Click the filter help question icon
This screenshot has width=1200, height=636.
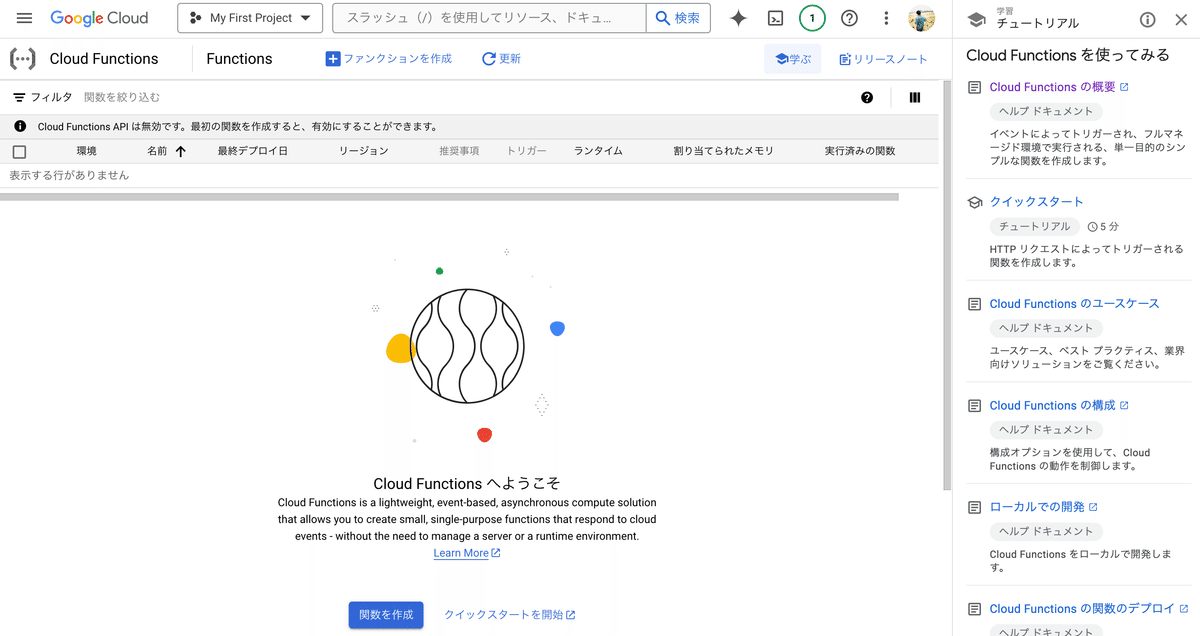(x=867, y=97)
